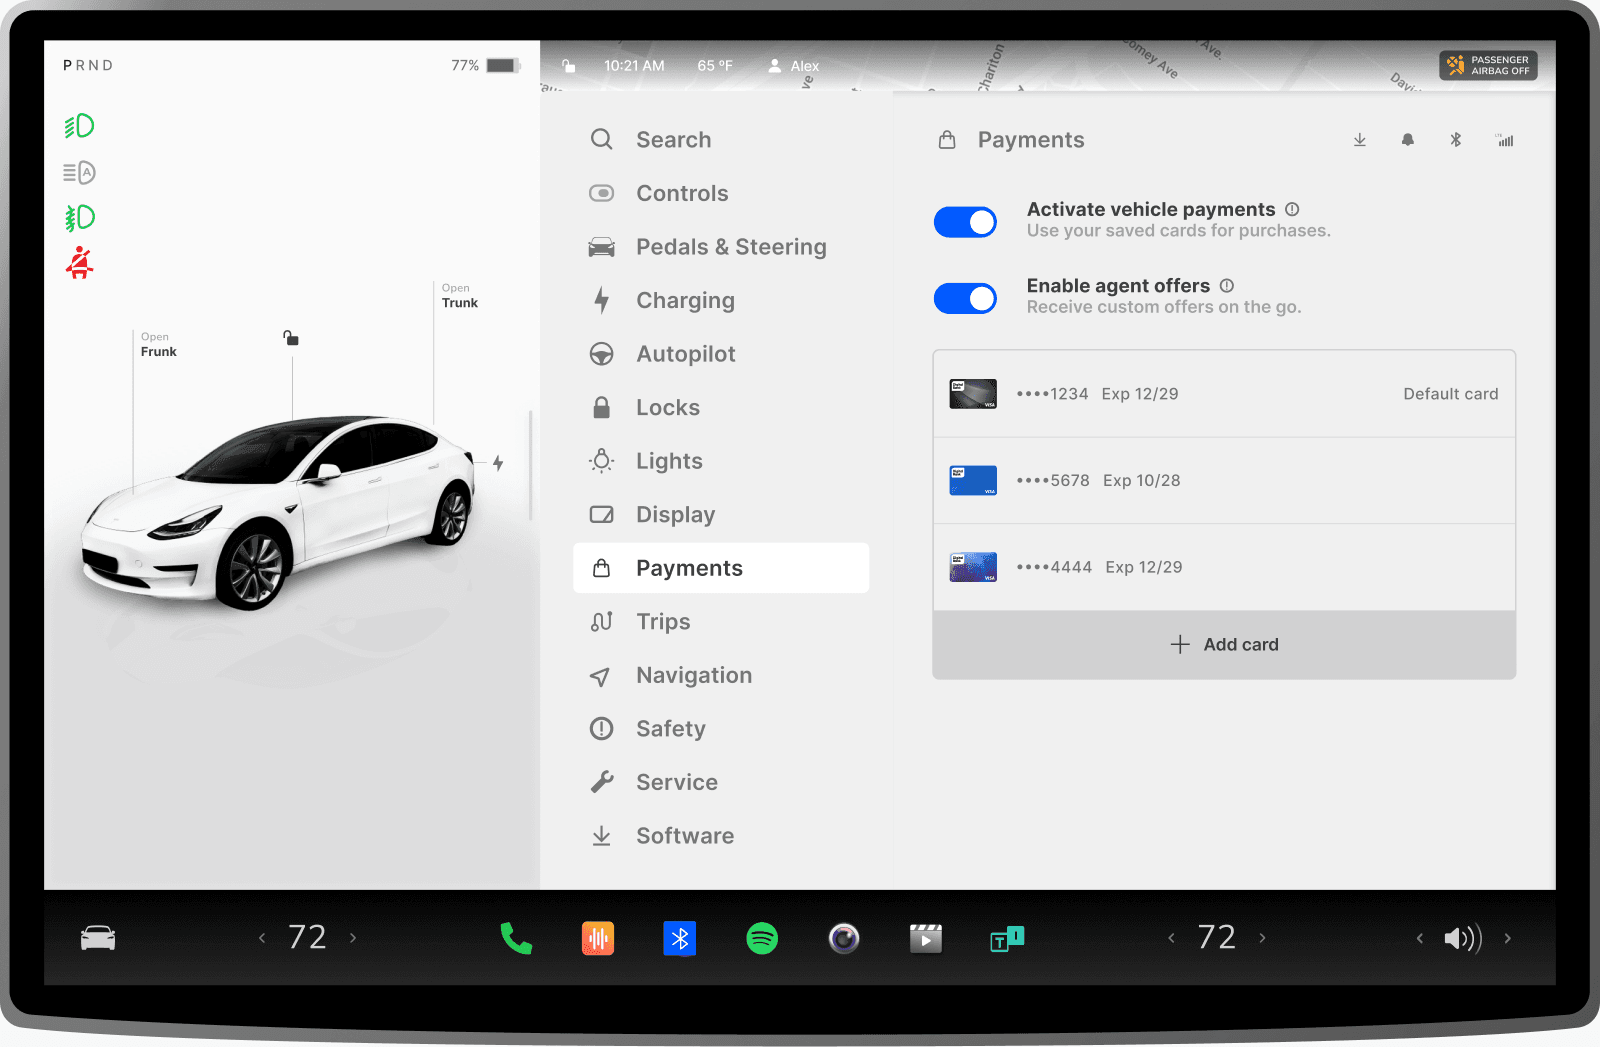
Task: Click info icon next to Activate vehicle payments
Action: point(1292,209)
